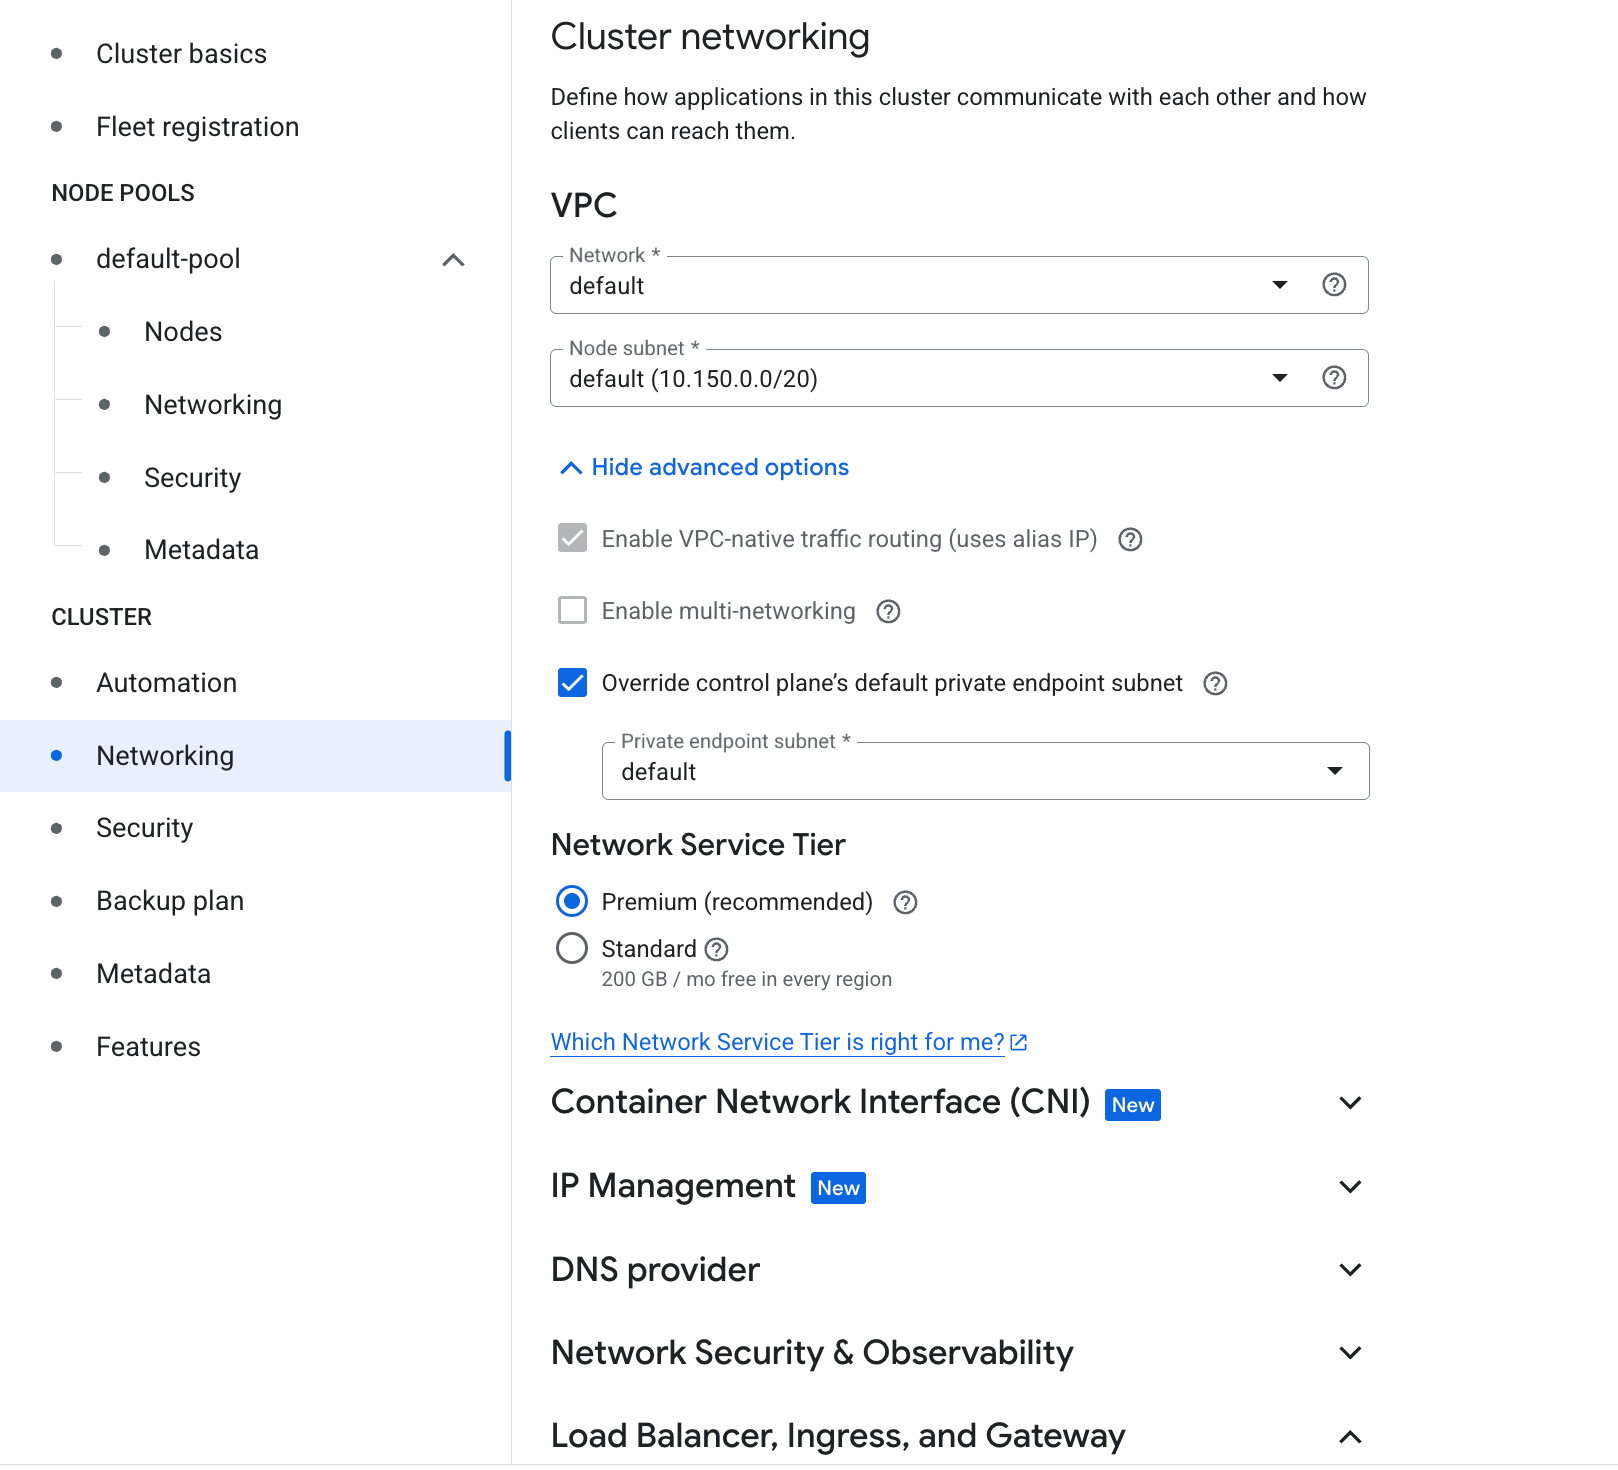Open help for the Network field
1618x1470 pixels.
pos(1334,285)
